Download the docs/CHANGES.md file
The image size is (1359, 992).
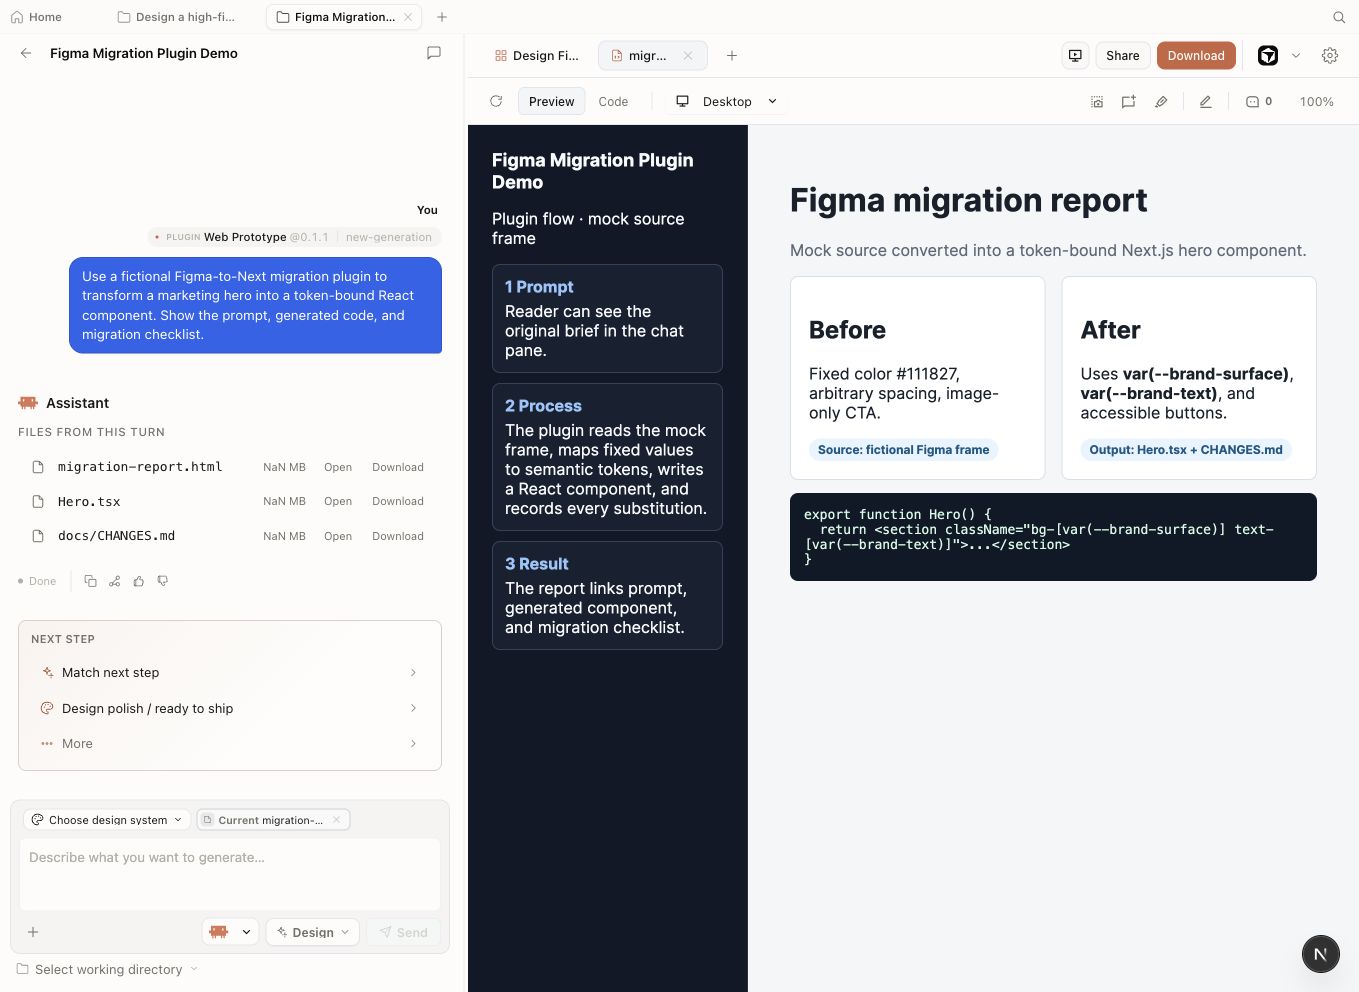(398, 536)
